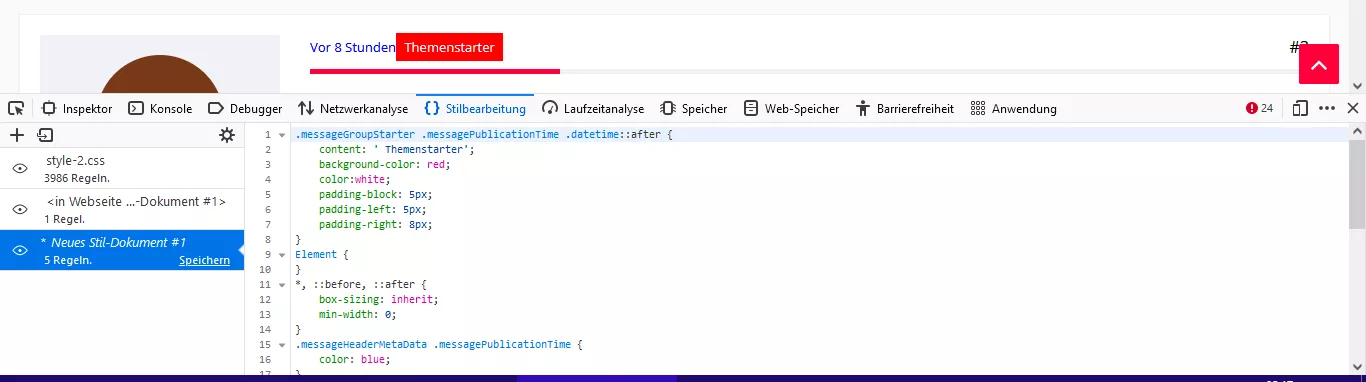Click the red Themenstarter badge
The height and width of the screenshot is (382, 1366).
[449, 47]
